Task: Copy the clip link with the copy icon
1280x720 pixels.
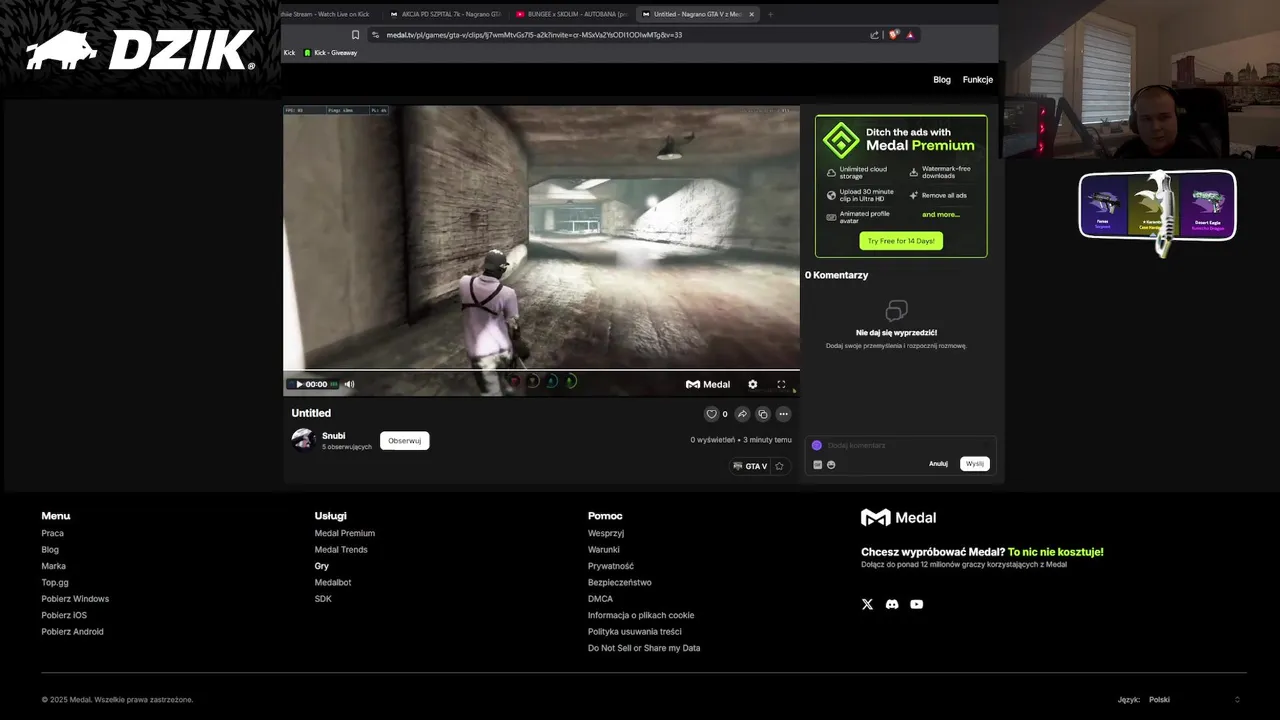Action: [763, 414]
